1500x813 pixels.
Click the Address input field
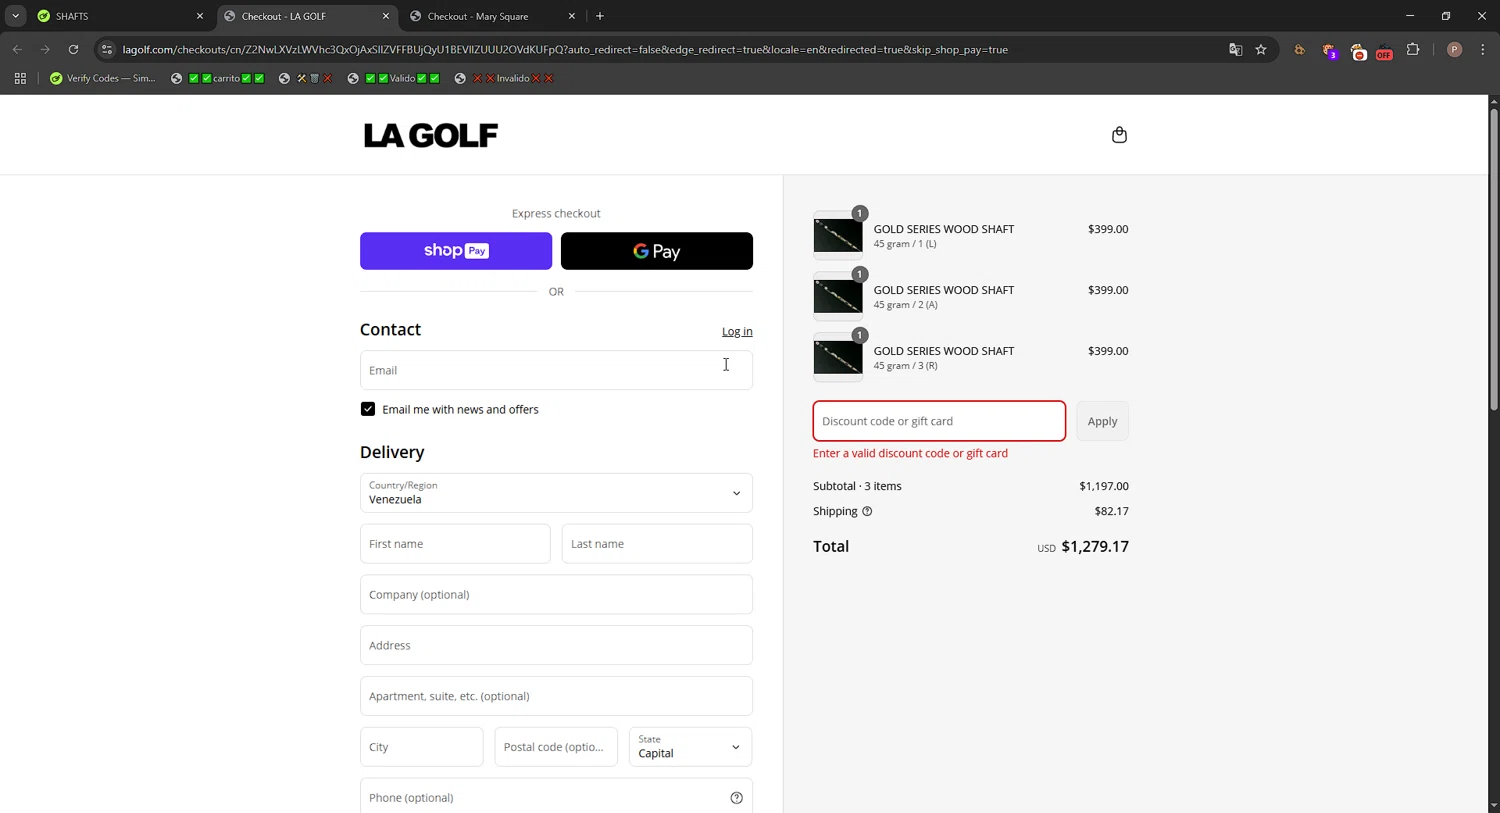tap(556, 646)
